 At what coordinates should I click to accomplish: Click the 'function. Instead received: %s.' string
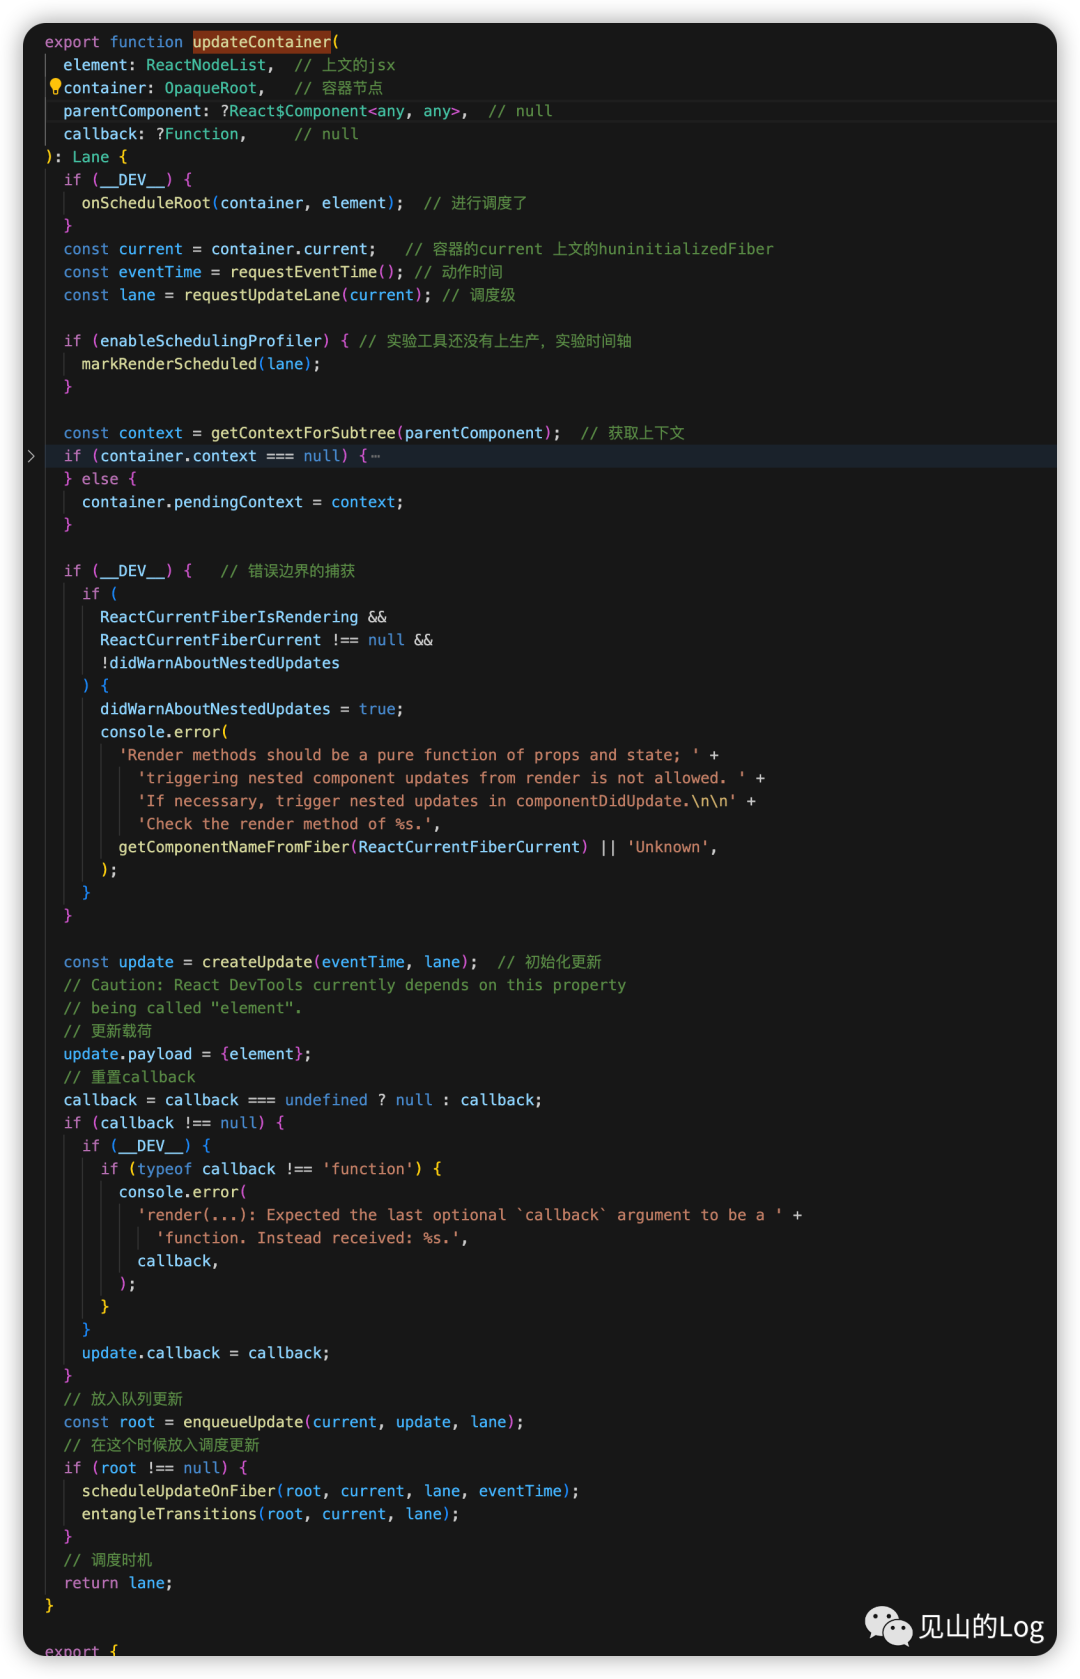(308, 1238)
